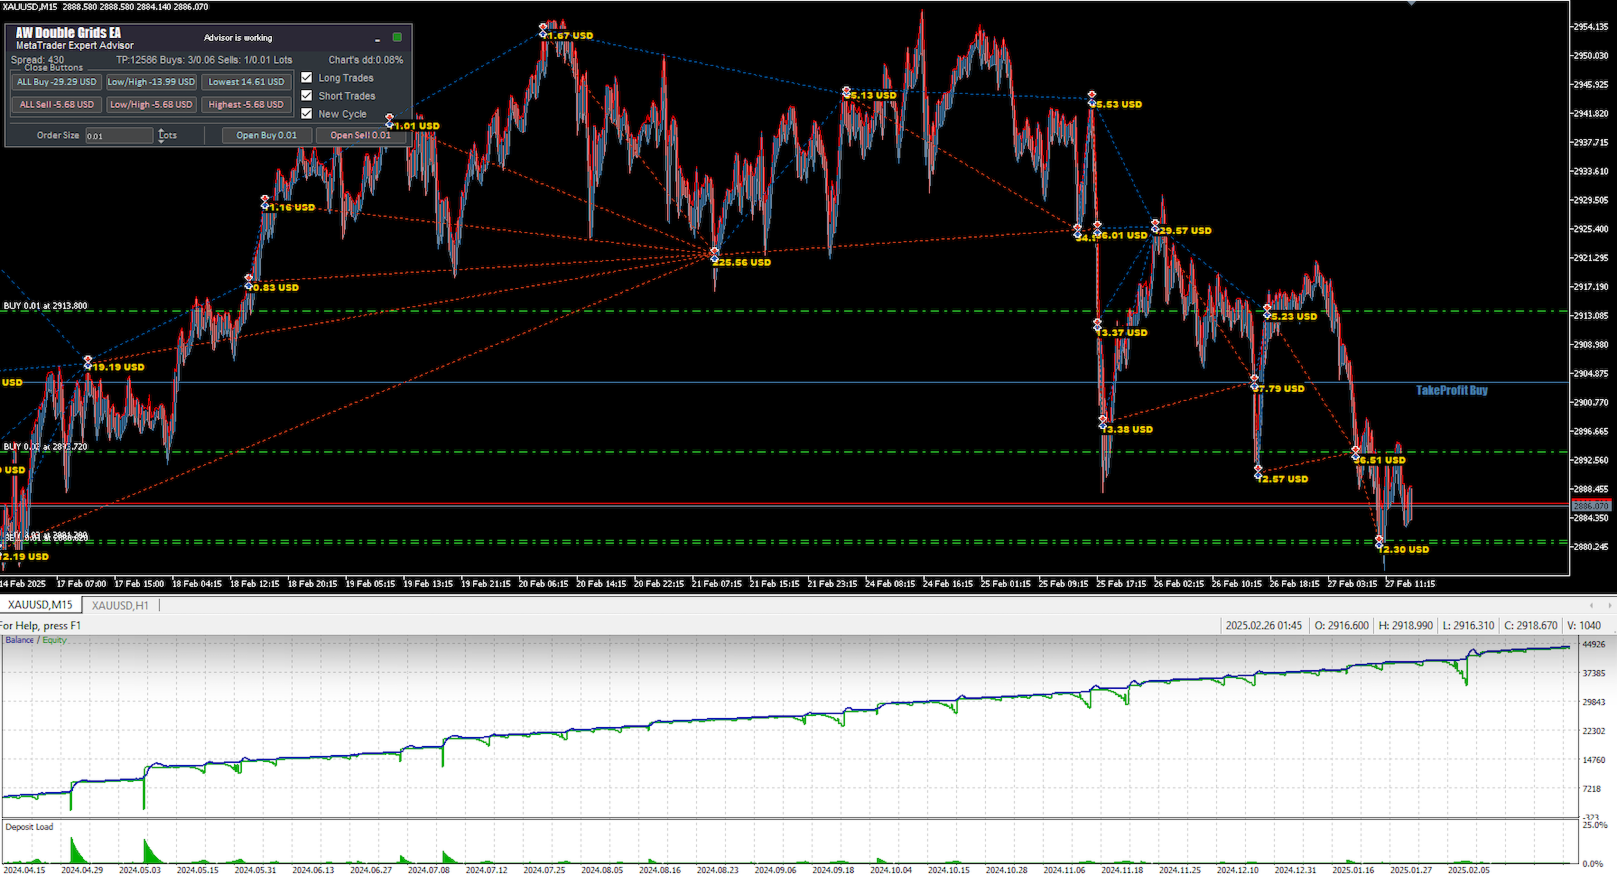1617x875 pixels.
Task: Click the '19.19 USD' trade profit label
Action: tap(119, 367)
